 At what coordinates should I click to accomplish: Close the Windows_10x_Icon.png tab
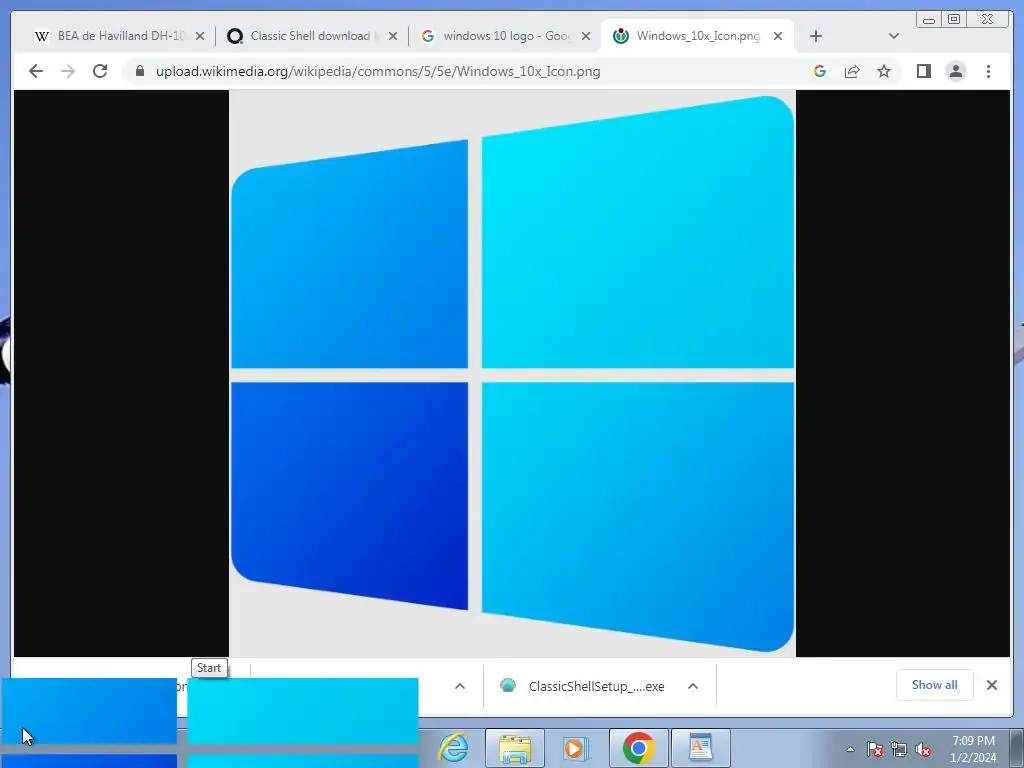pyautogui.click(x=778, y=36)
